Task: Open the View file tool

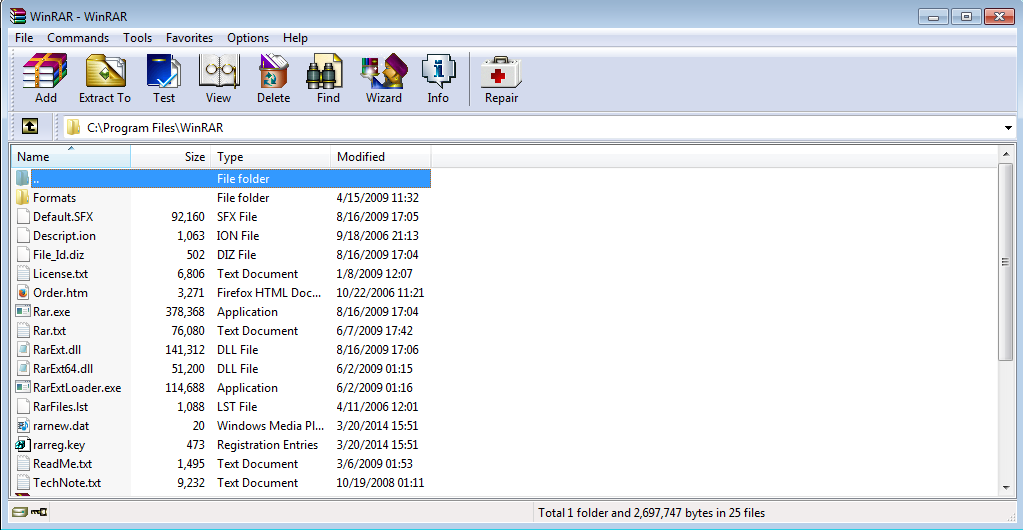Action: pos(219,71)
